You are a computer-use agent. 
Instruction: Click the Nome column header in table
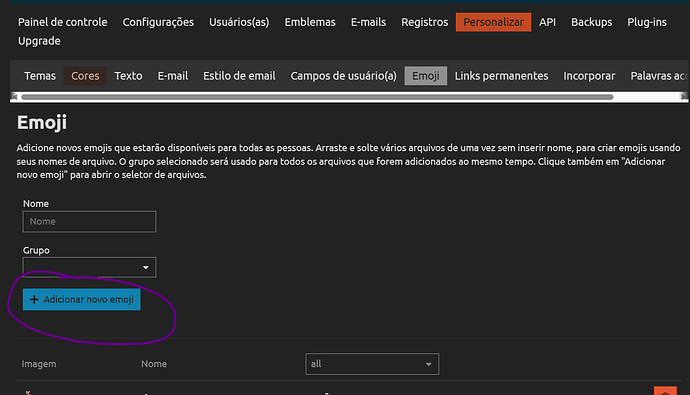pyautogui.click(x=154, y=364)
